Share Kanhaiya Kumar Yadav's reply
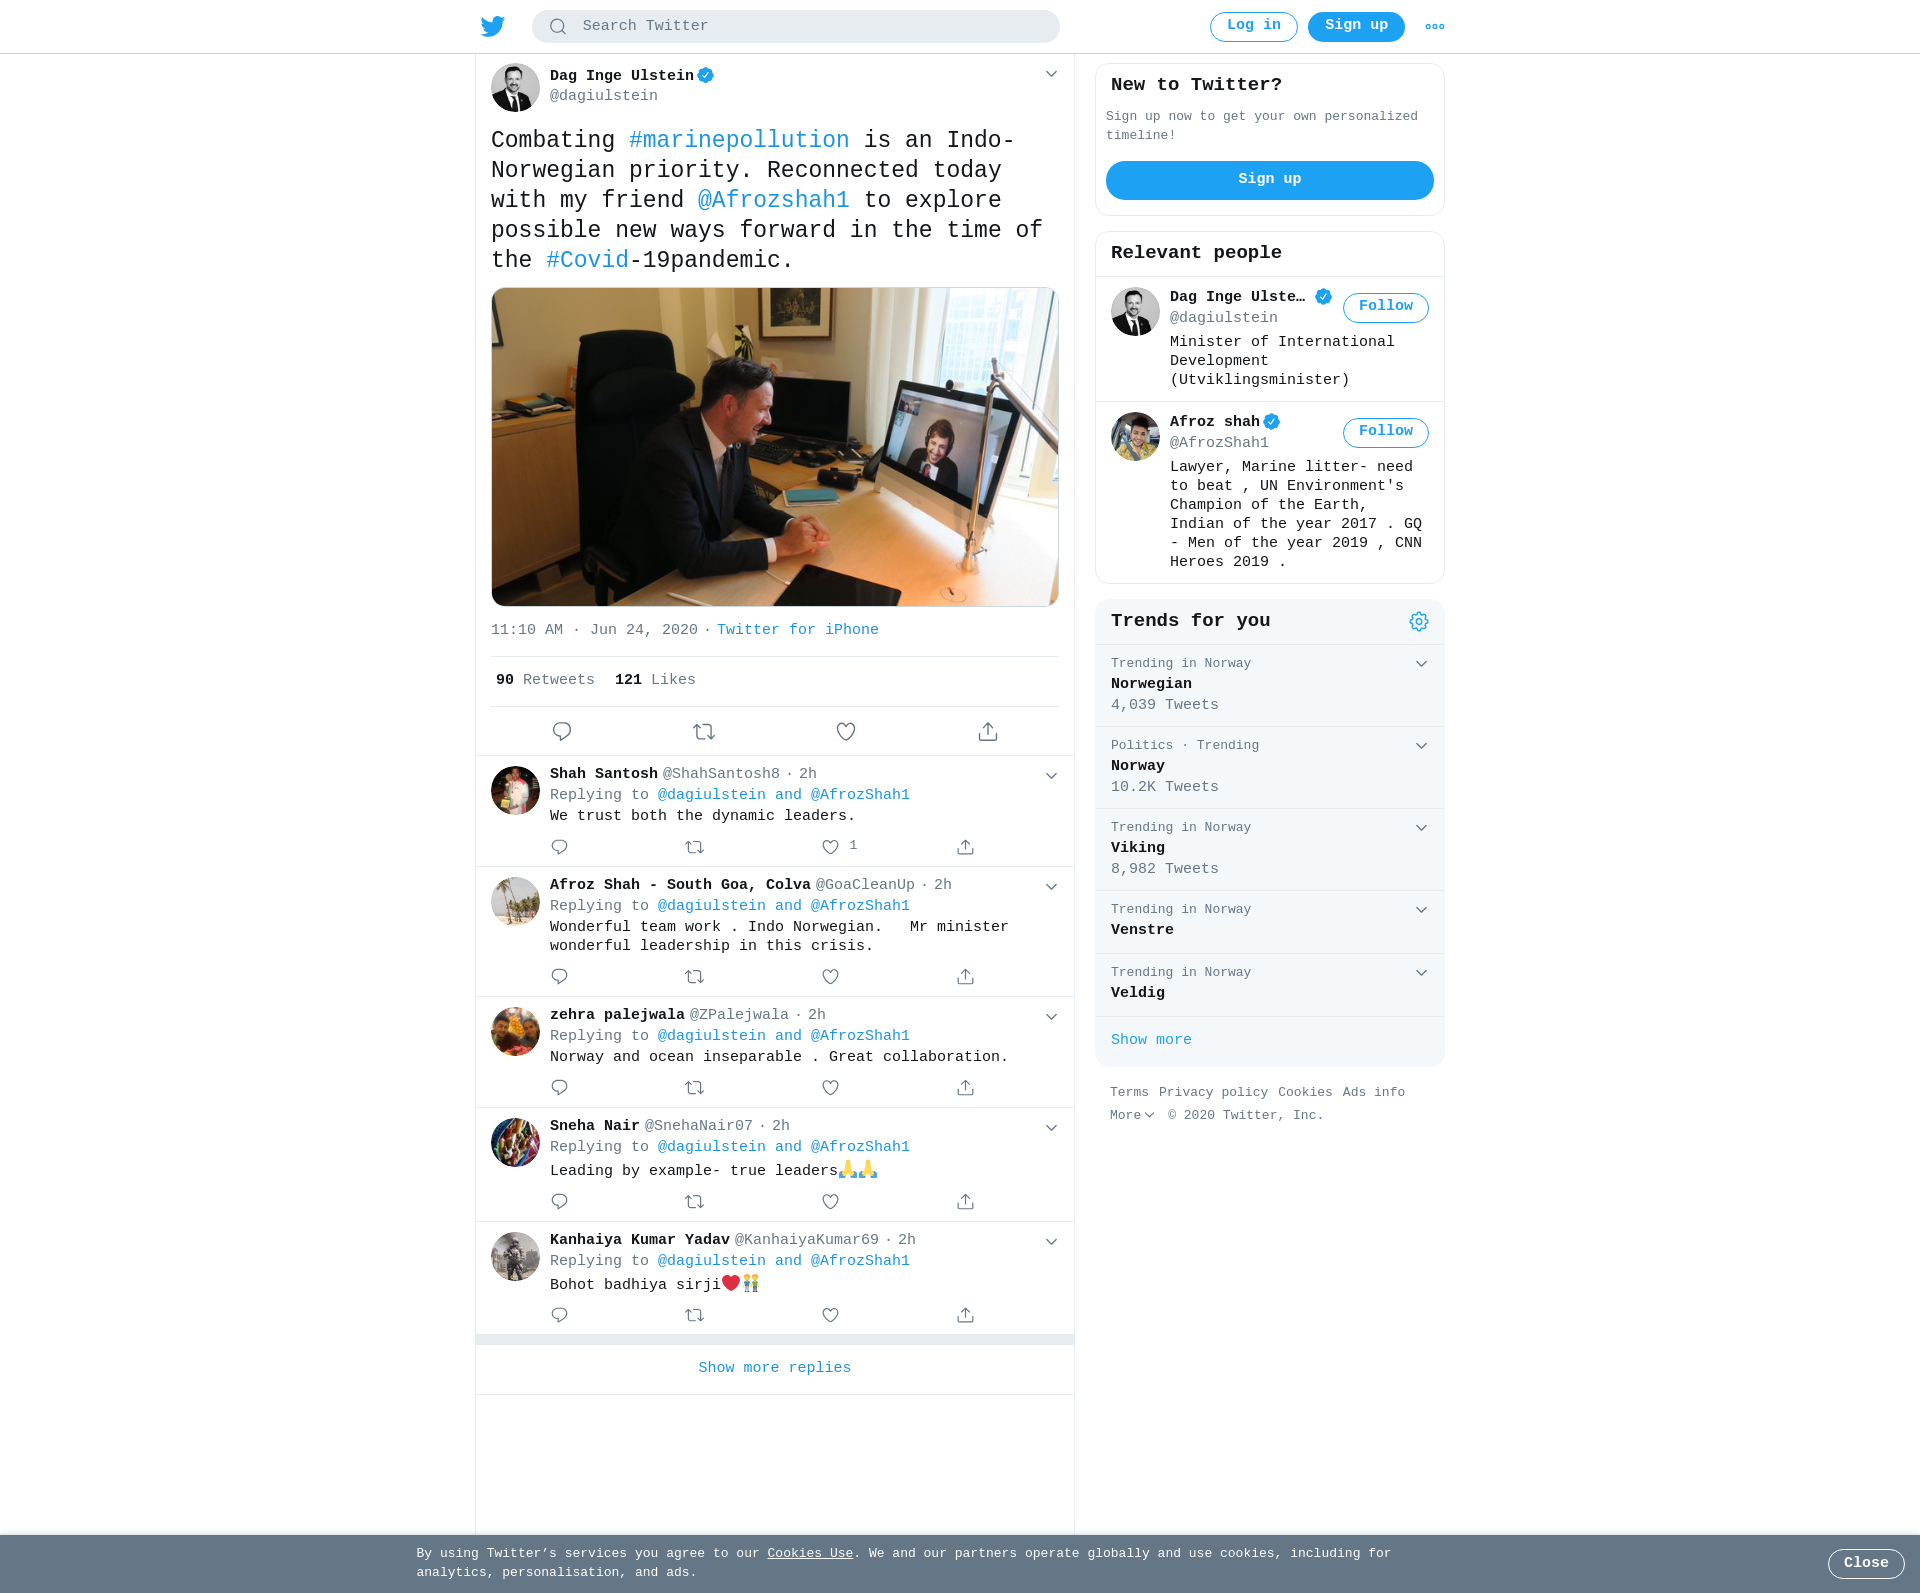The height and width of the screenshot is (1593, 1920). [965, 1316]
